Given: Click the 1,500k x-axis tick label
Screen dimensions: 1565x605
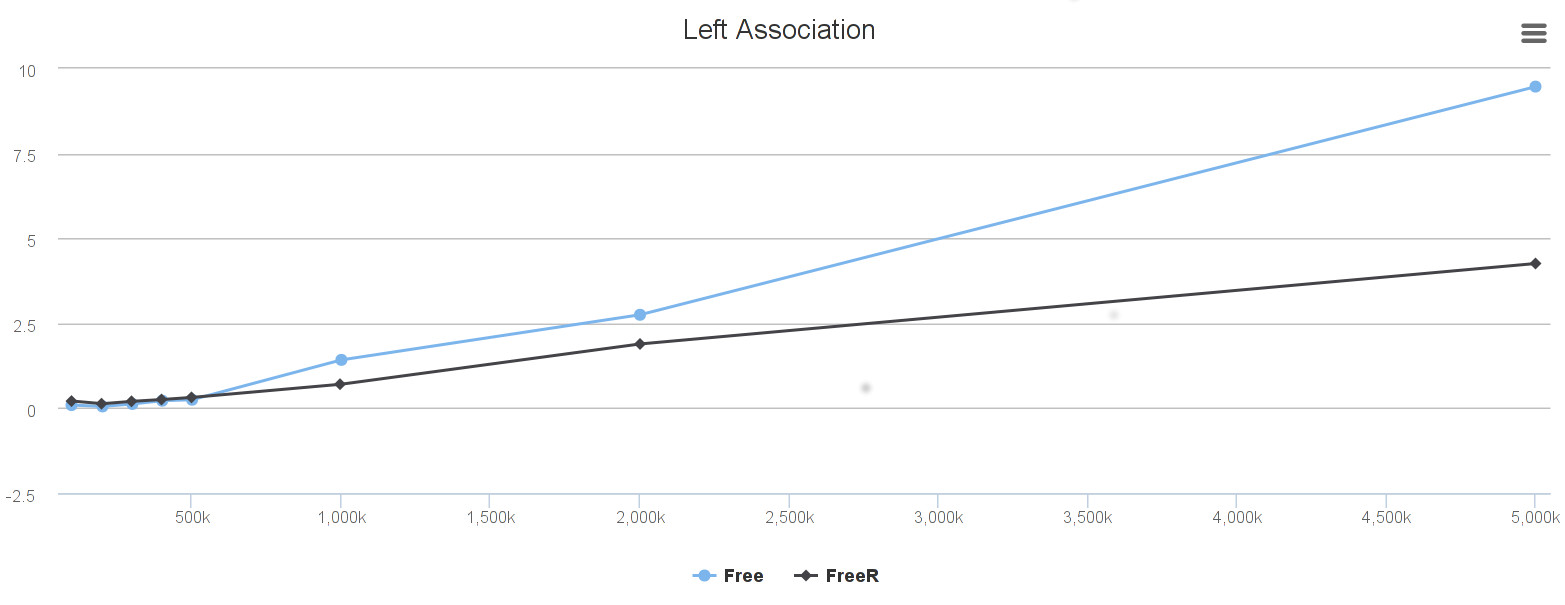Looking at the screenshot, I should tap(489, 517).
